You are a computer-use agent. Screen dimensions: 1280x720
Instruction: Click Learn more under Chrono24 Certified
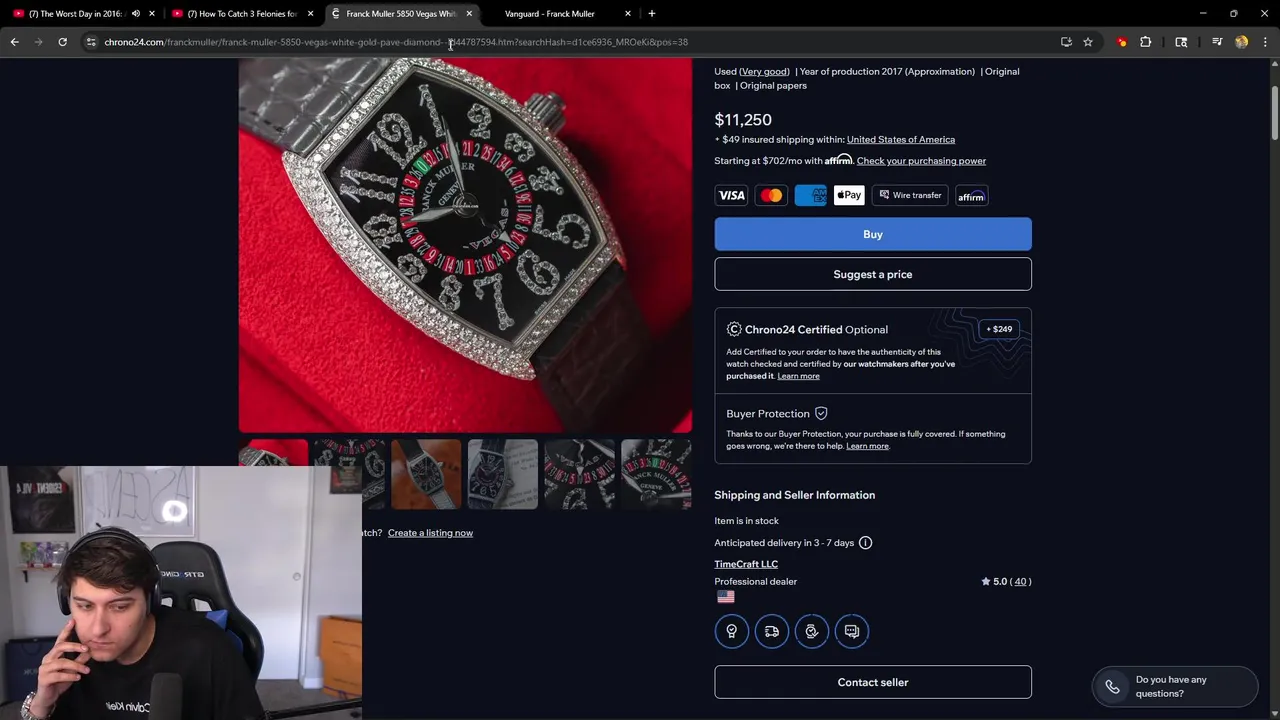(x=798, y=376)
